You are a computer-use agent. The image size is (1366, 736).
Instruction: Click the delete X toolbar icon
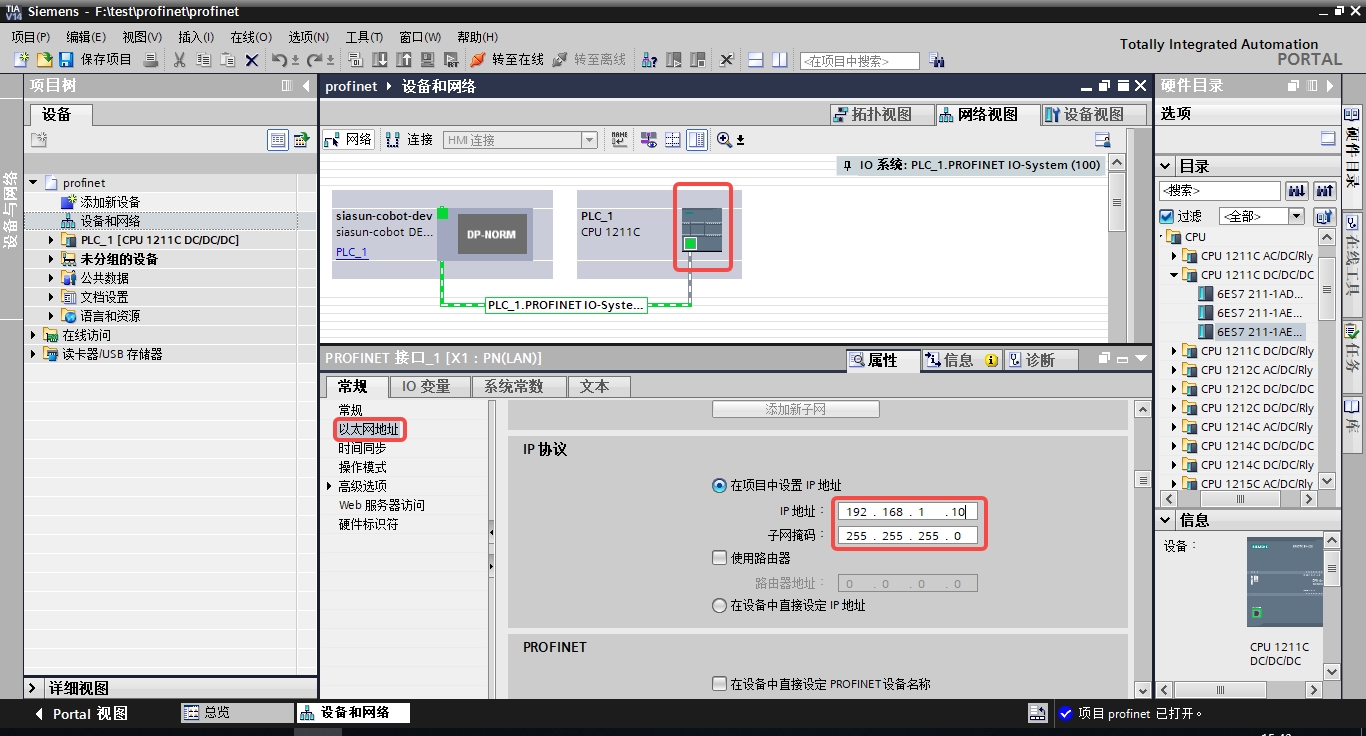(252, 60)
